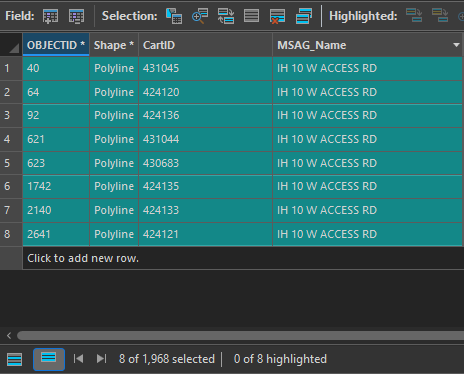The image size is (464, 374).
Task: Select row header 4
Action: 11,139
